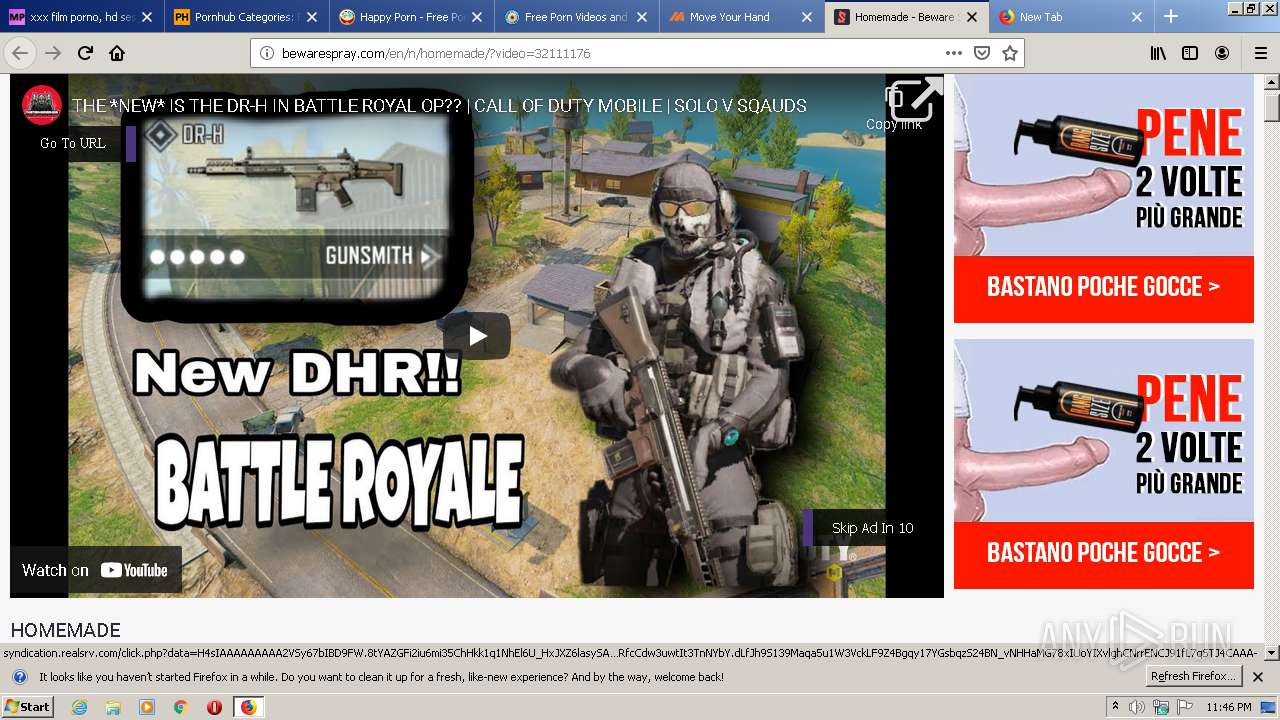This screenshot has height=720, width=1280.
Task: Click the 11:46 PM taskbar clock
Action: [x=1228, y=707]
